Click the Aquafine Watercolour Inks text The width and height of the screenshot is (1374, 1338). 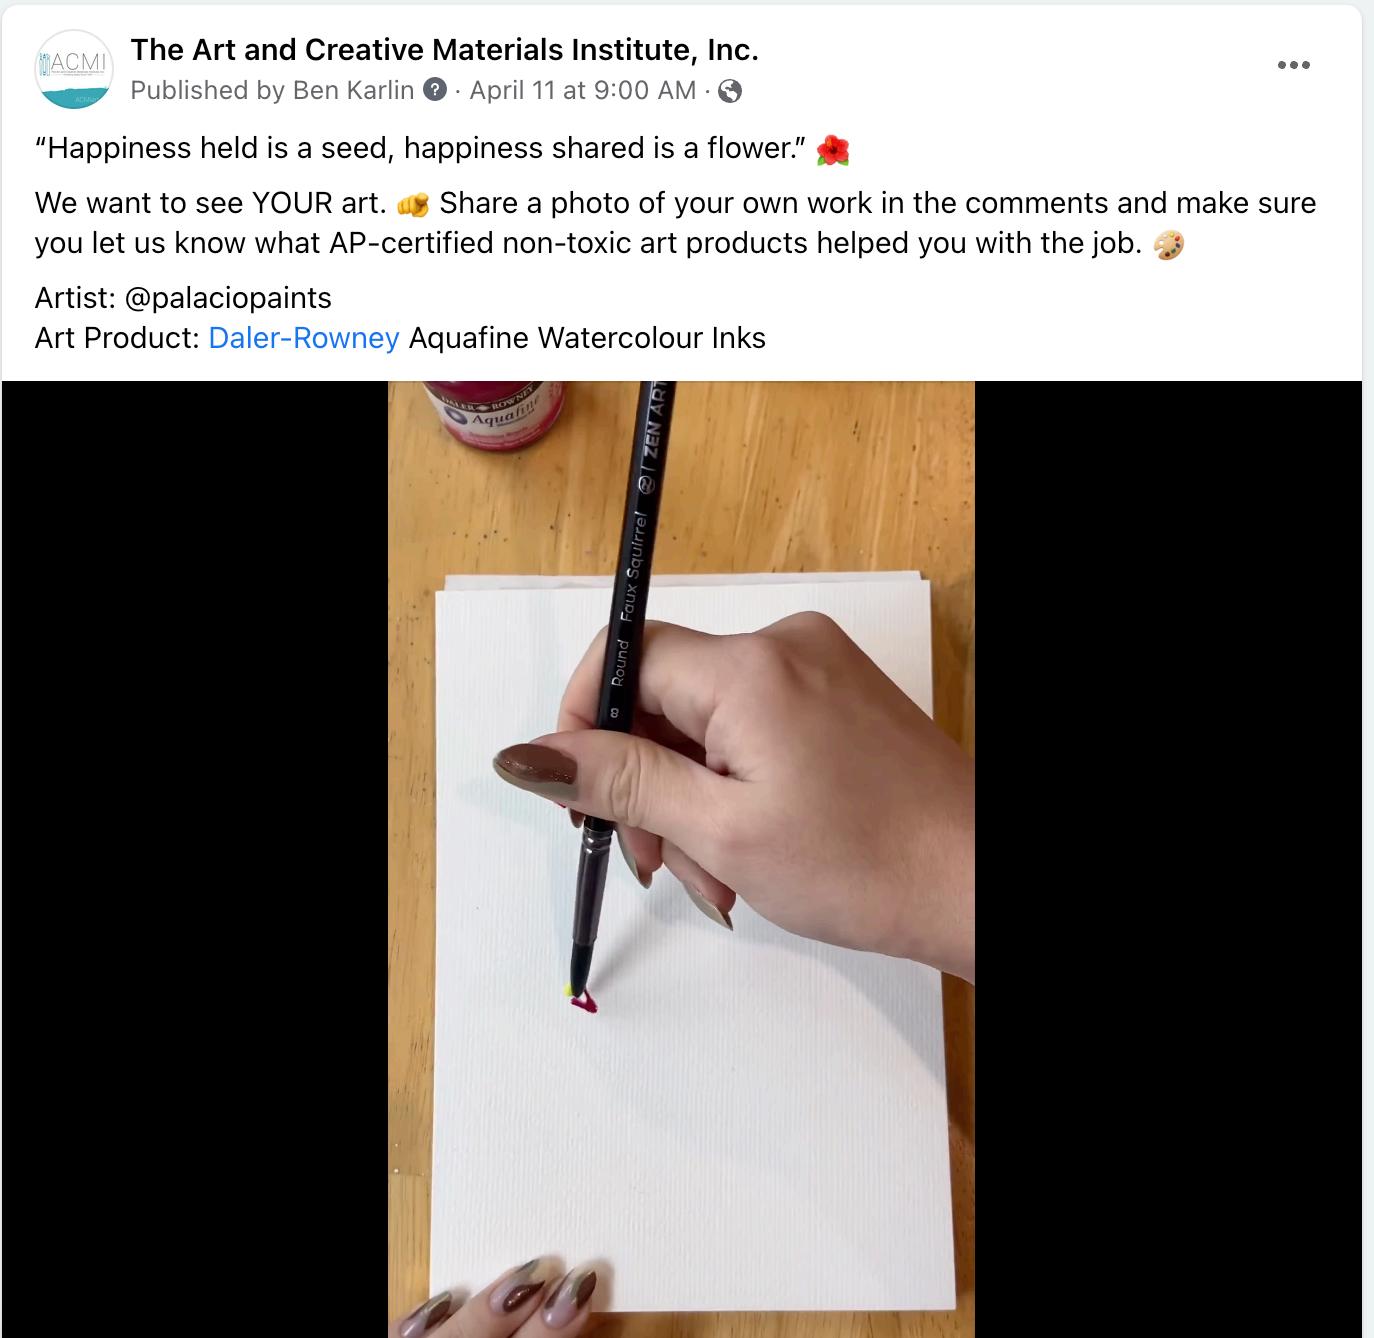click(587, 338)
